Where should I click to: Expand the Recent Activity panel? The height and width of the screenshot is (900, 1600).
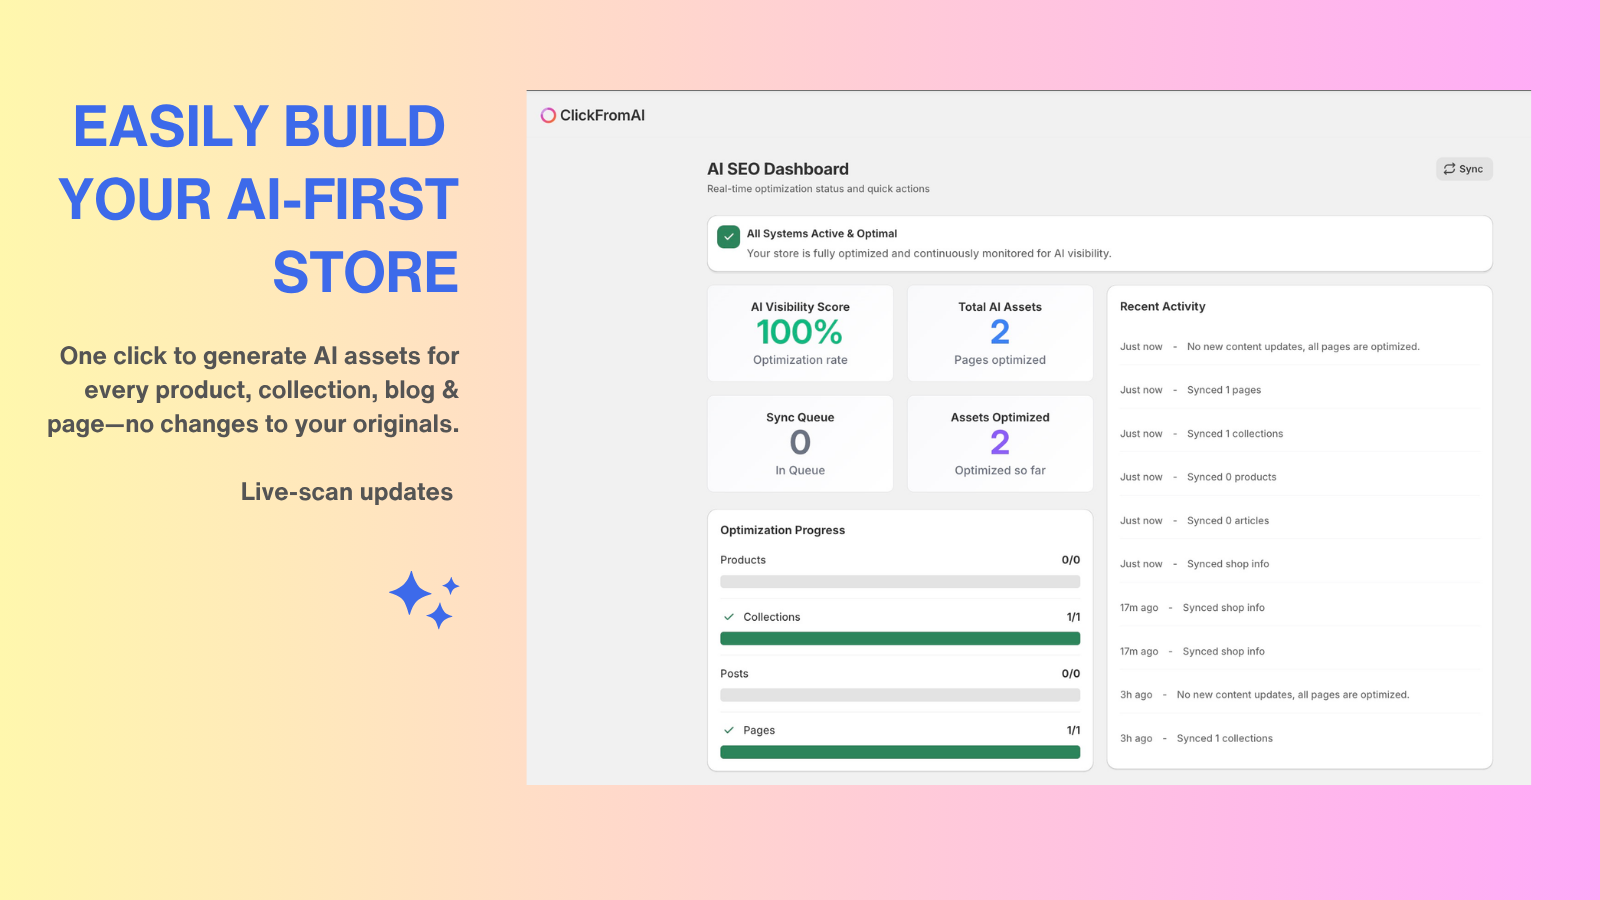[1161, 306]
